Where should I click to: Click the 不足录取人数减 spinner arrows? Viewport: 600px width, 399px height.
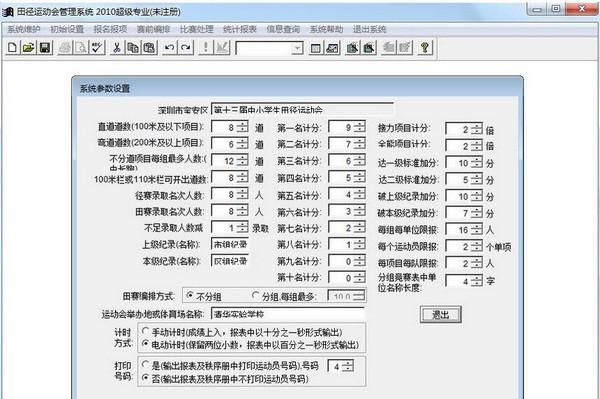point(242,228)
